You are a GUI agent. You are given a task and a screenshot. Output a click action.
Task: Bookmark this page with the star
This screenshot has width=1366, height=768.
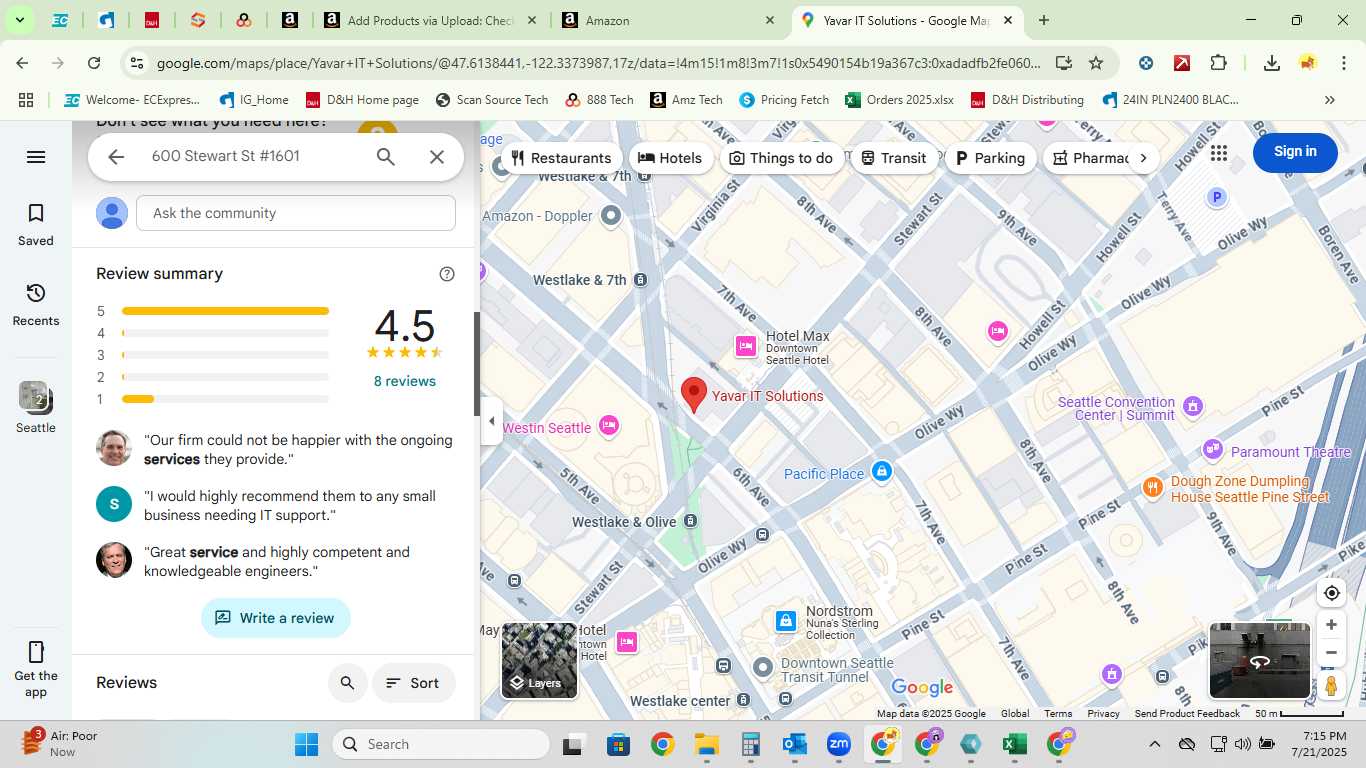[1096, 63]
